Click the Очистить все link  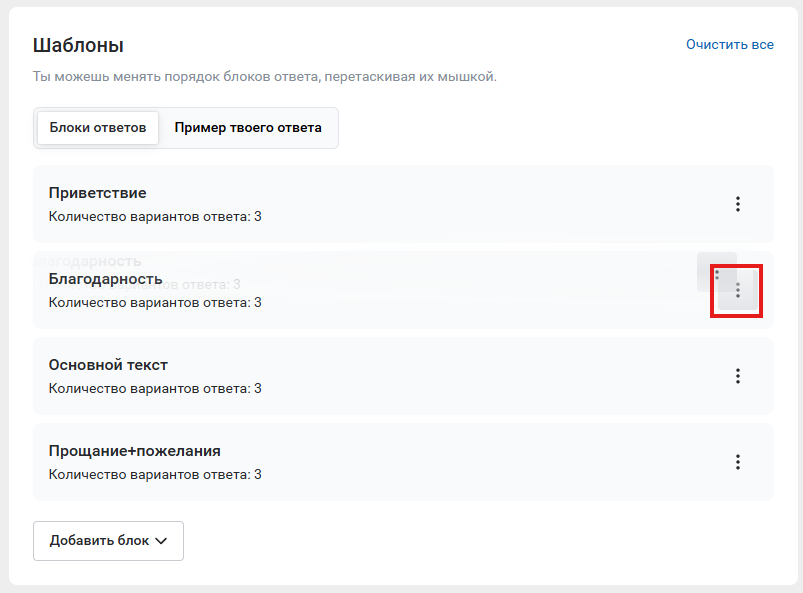tap(729, 45)
